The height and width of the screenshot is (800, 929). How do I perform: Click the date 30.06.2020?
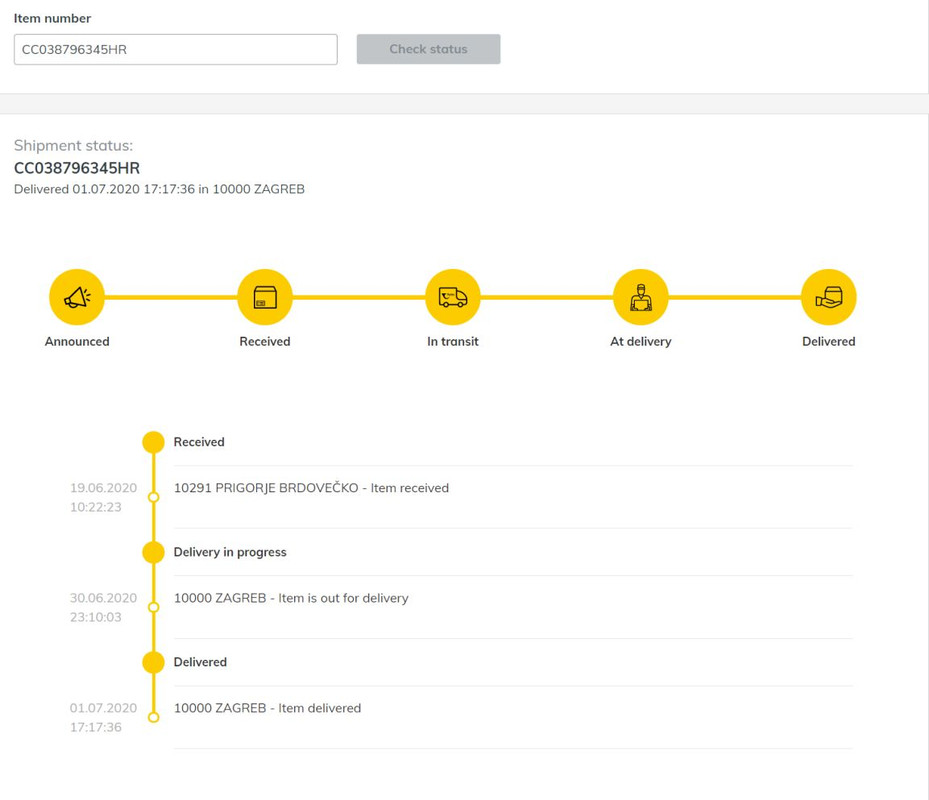pyautogui.click(x=104, y=598)
